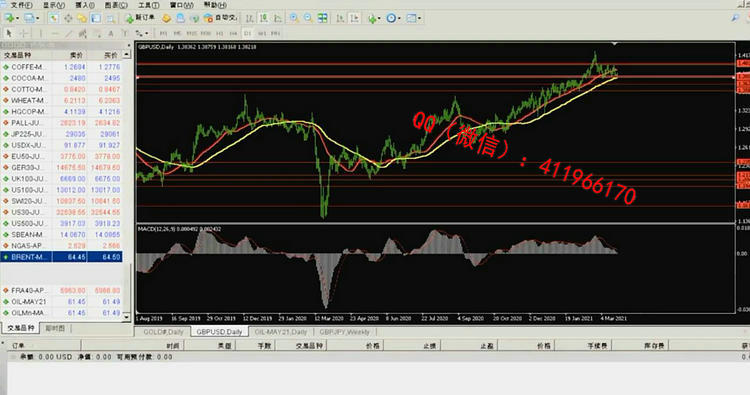This screenshot has height=395, width=750.
Task: Toggle the D1 timeframe button
Action: click(x=247, y=33)
